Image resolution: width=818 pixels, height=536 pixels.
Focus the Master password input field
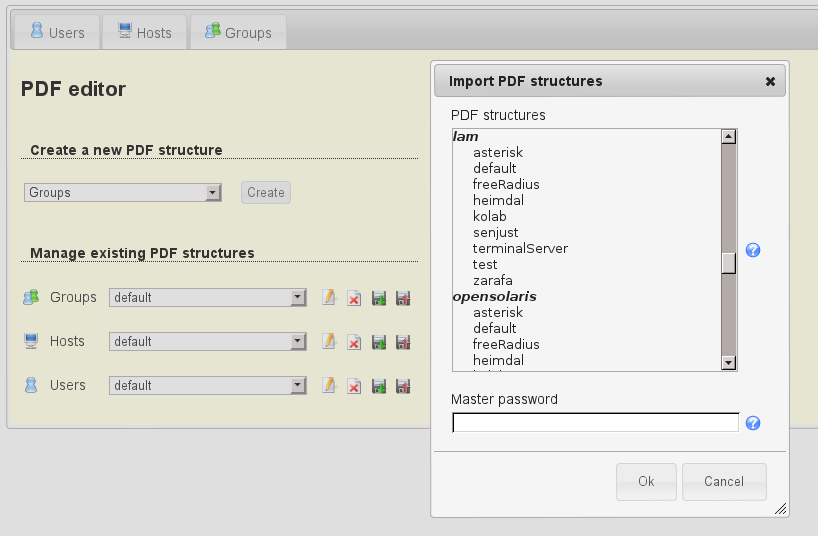595,423
